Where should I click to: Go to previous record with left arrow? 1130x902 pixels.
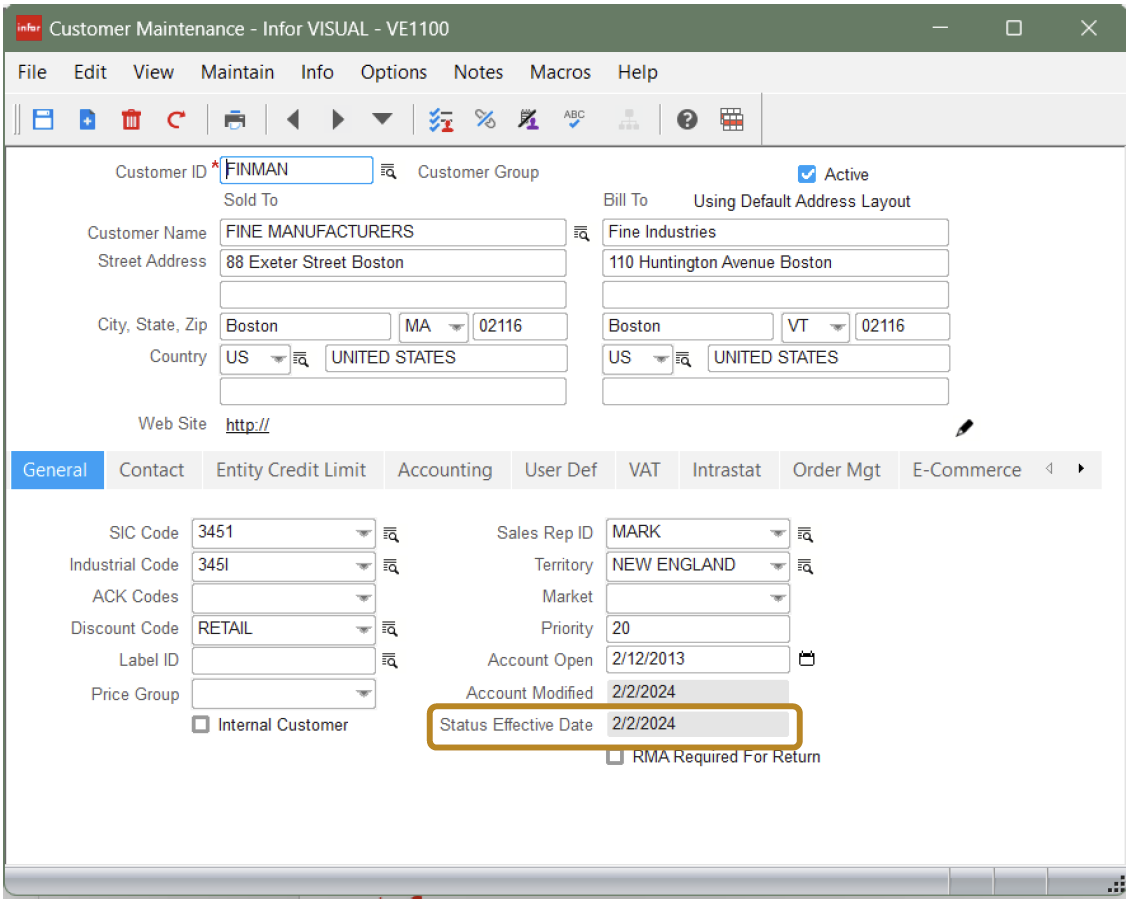click(x=293, y=119)
